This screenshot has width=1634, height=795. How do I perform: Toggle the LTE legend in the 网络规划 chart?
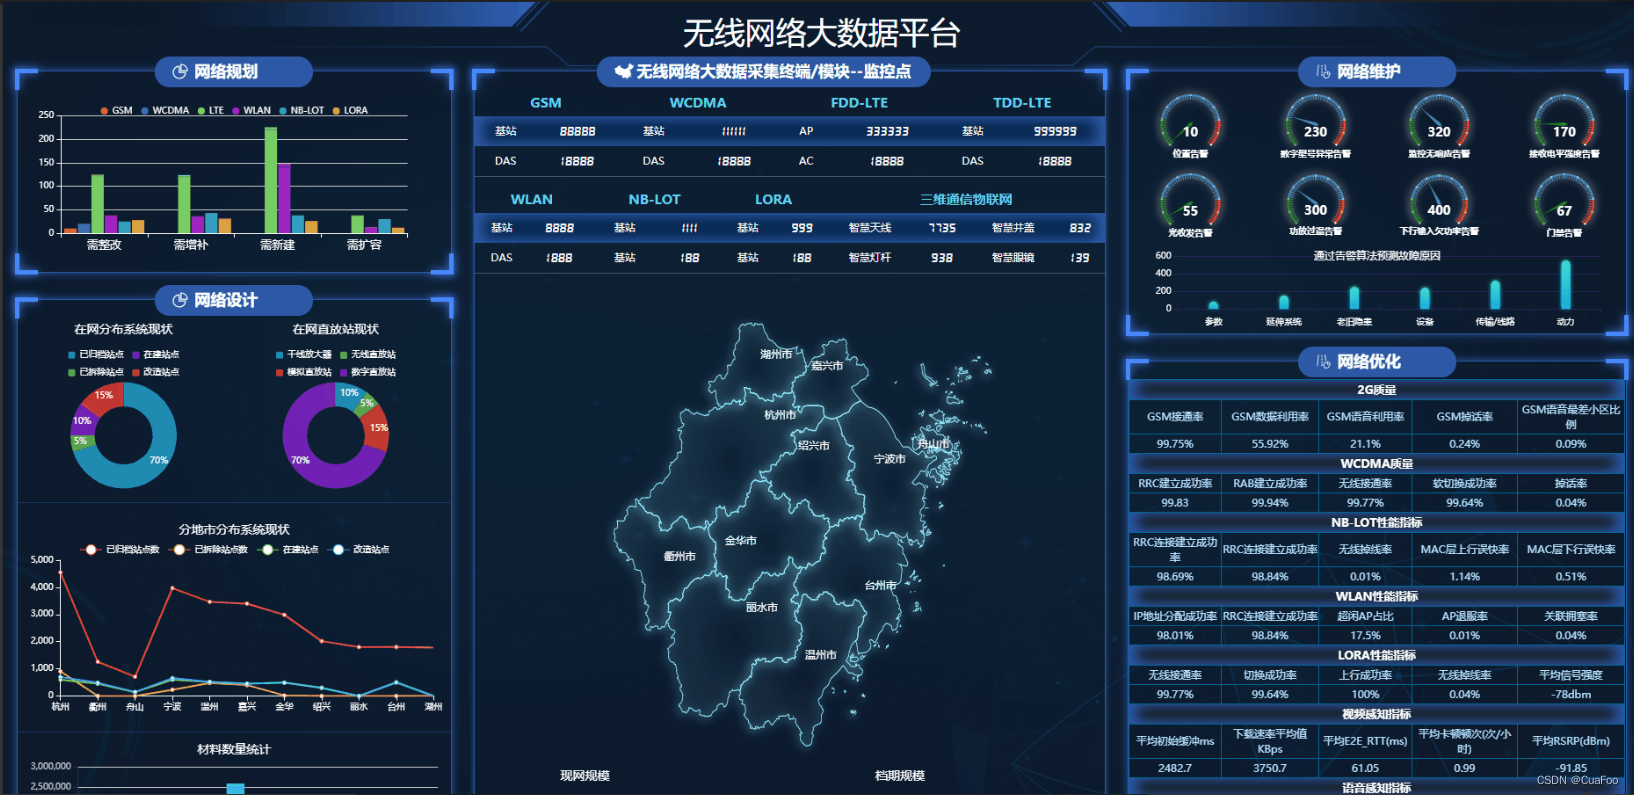pyautogui.click(x=211, y=110)
